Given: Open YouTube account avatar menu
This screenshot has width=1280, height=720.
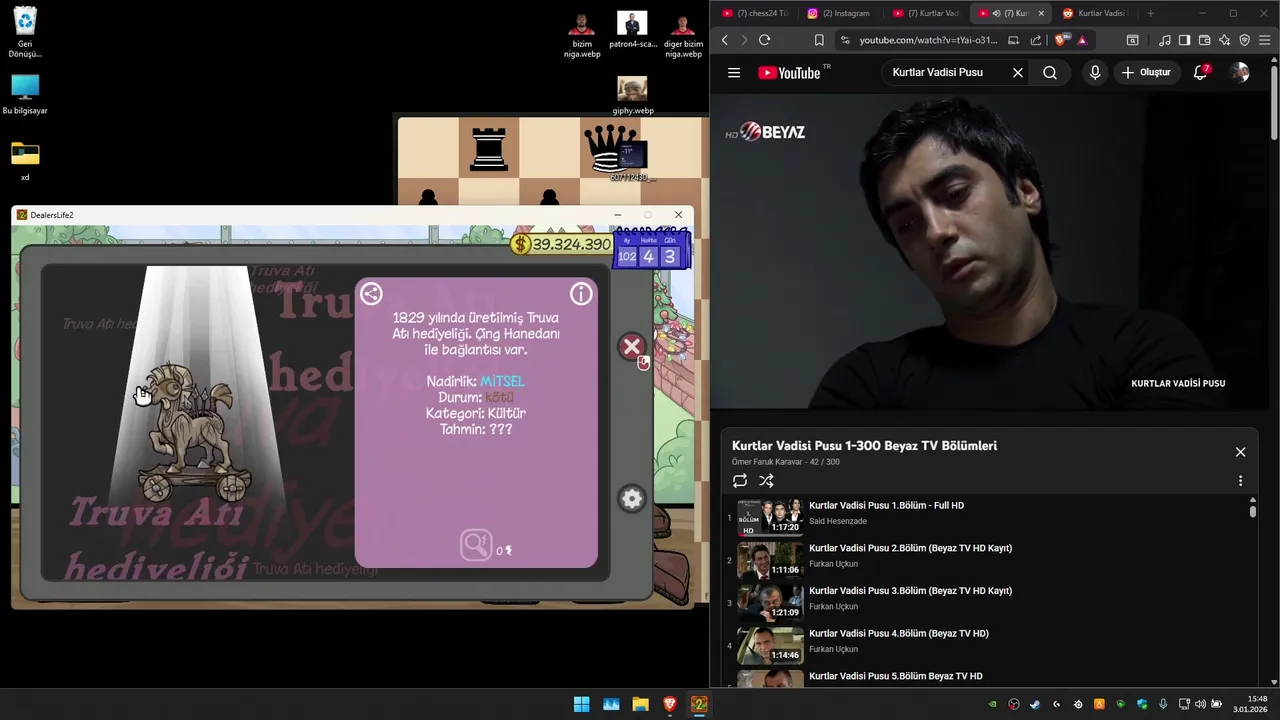Looking at the screenshot, I should pyautogui.click(x=1239, y=72).
